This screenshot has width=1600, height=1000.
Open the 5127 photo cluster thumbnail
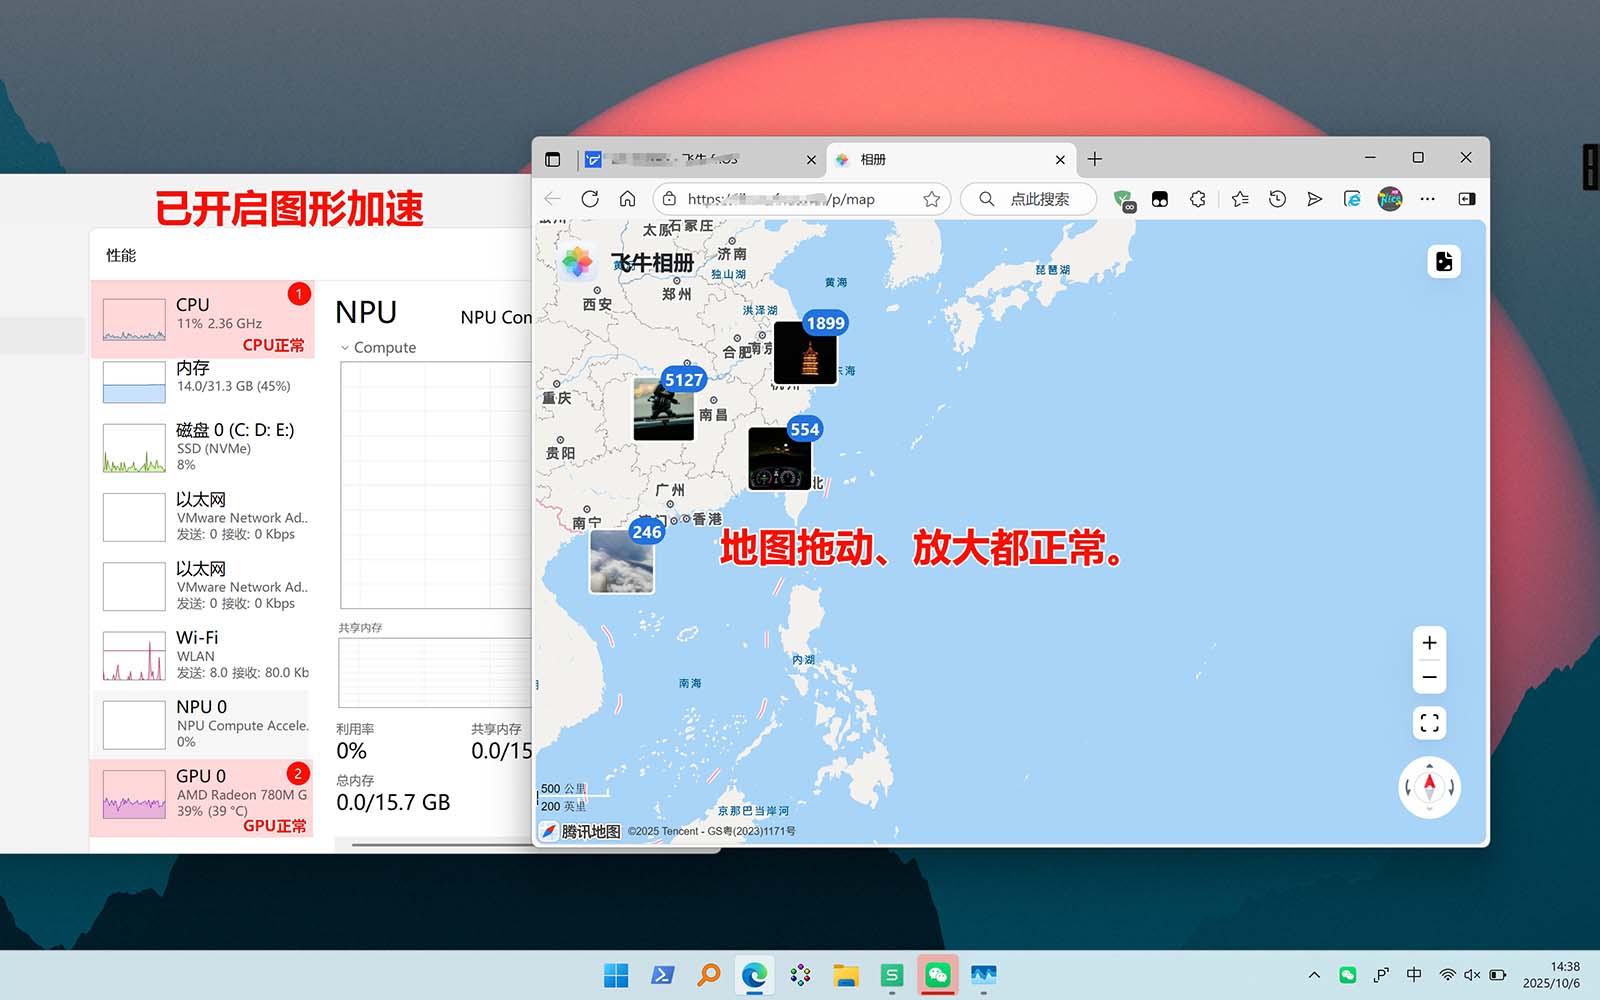pyautogui.click(x=664, y=409)
